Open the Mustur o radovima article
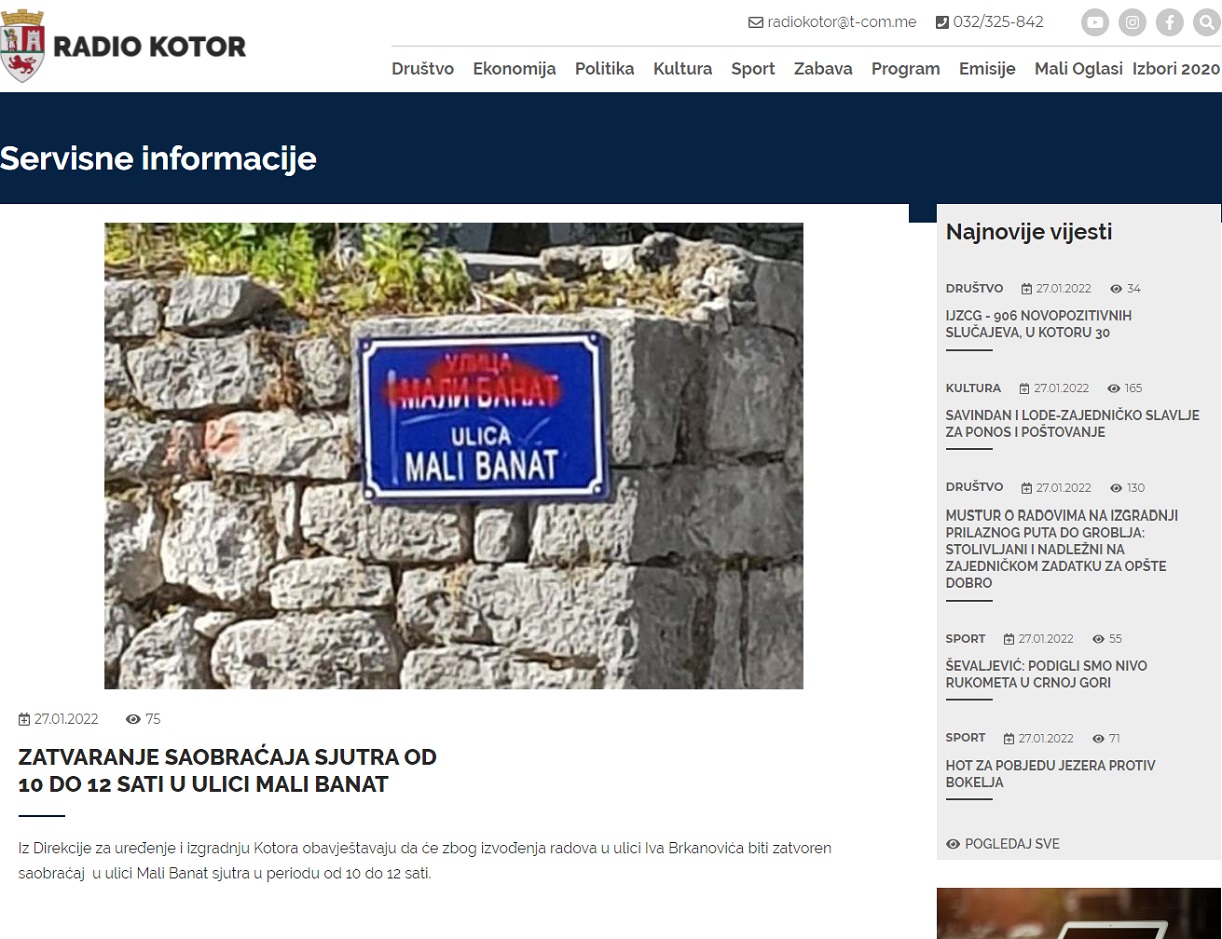The width and height of the screenshot is (1222, 939). point(1062,549)
